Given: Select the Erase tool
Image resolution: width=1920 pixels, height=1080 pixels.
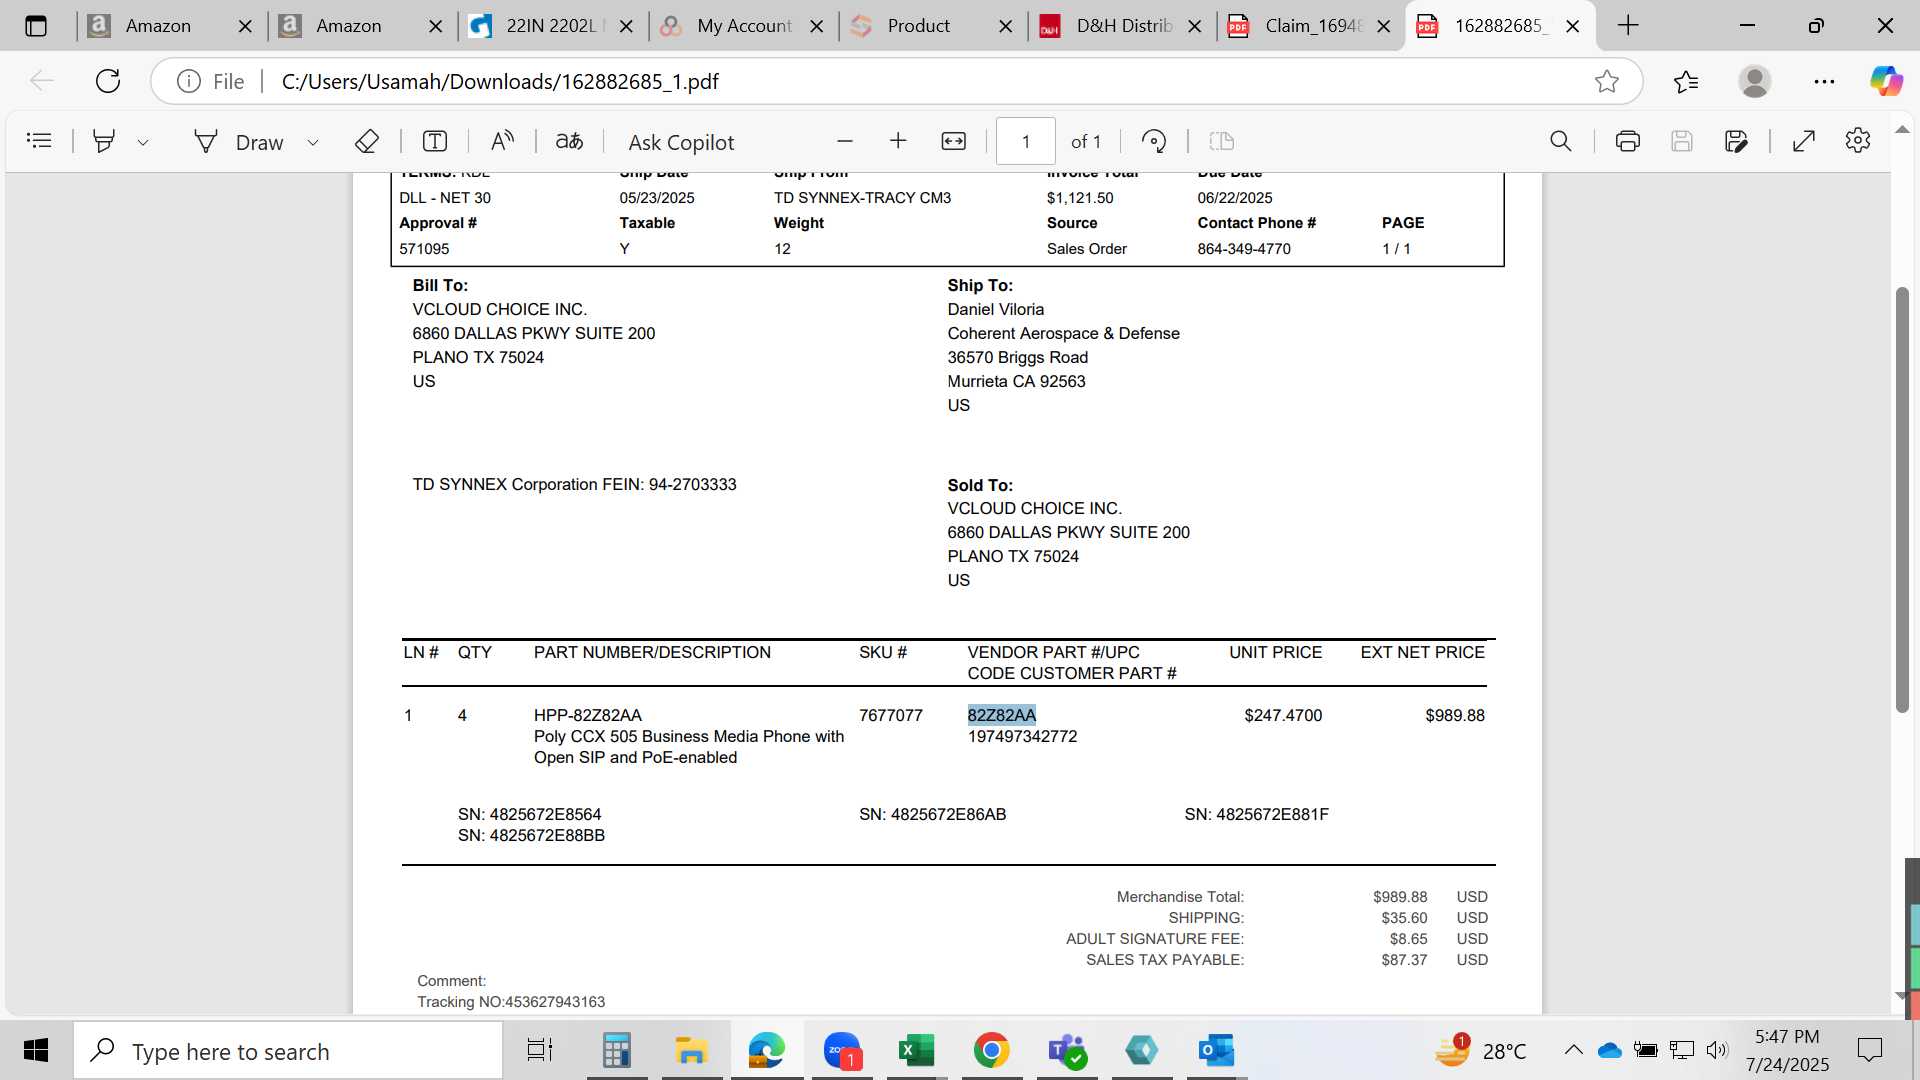Looking at the screenshot, I should click(367, 141).
